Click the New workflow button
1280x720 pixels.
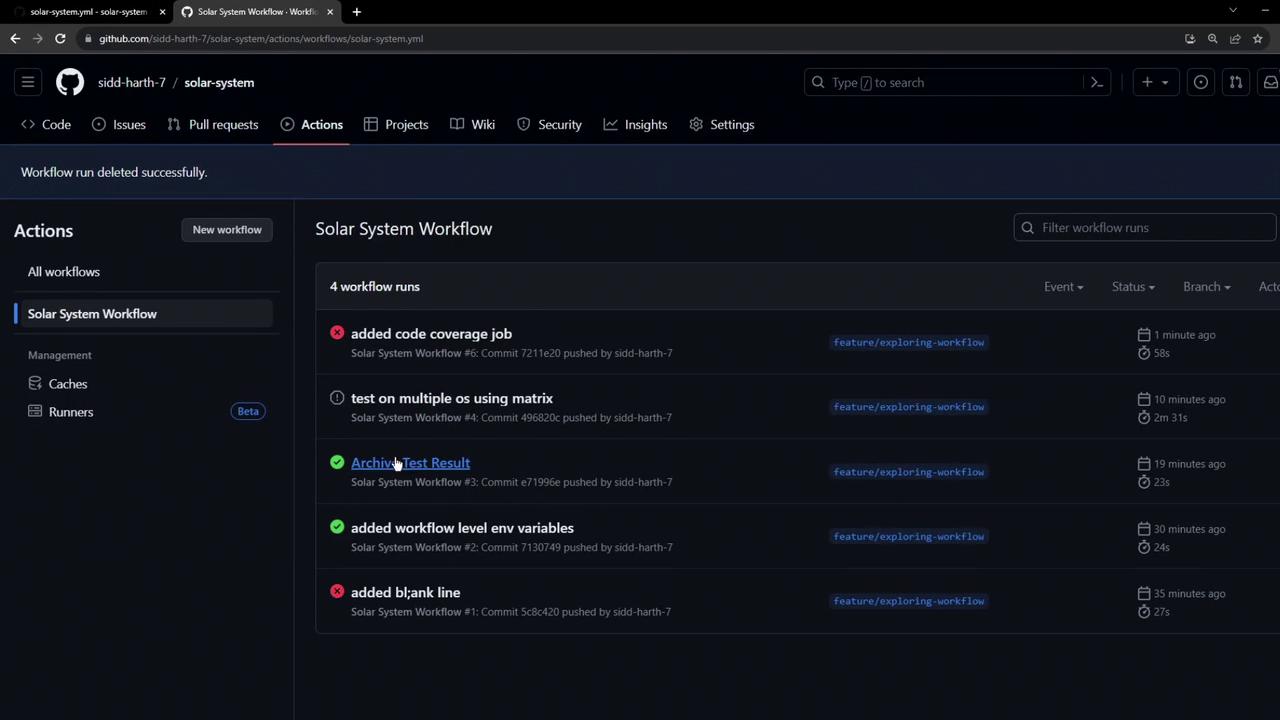[x=227, y=230]
